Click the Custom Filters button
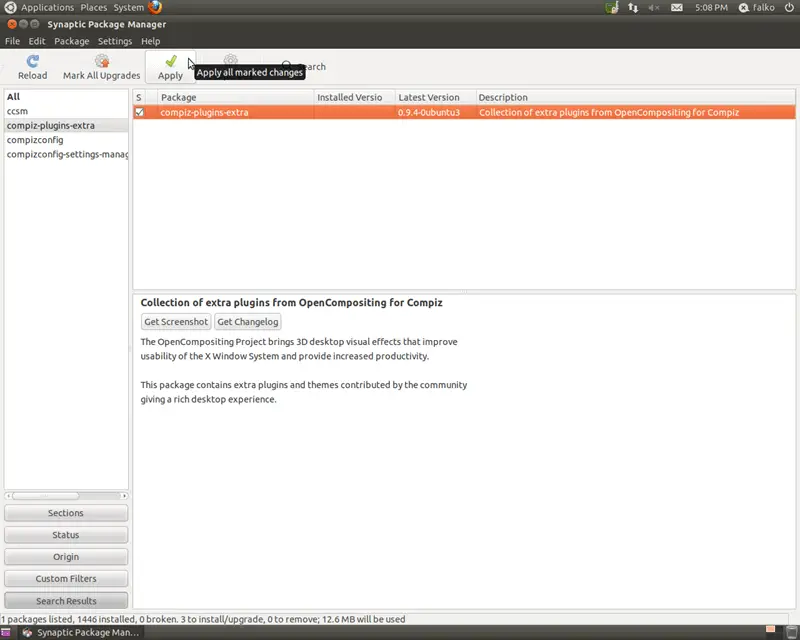The width and height of the screenshot is (800, 640). (x=66, y=579)
